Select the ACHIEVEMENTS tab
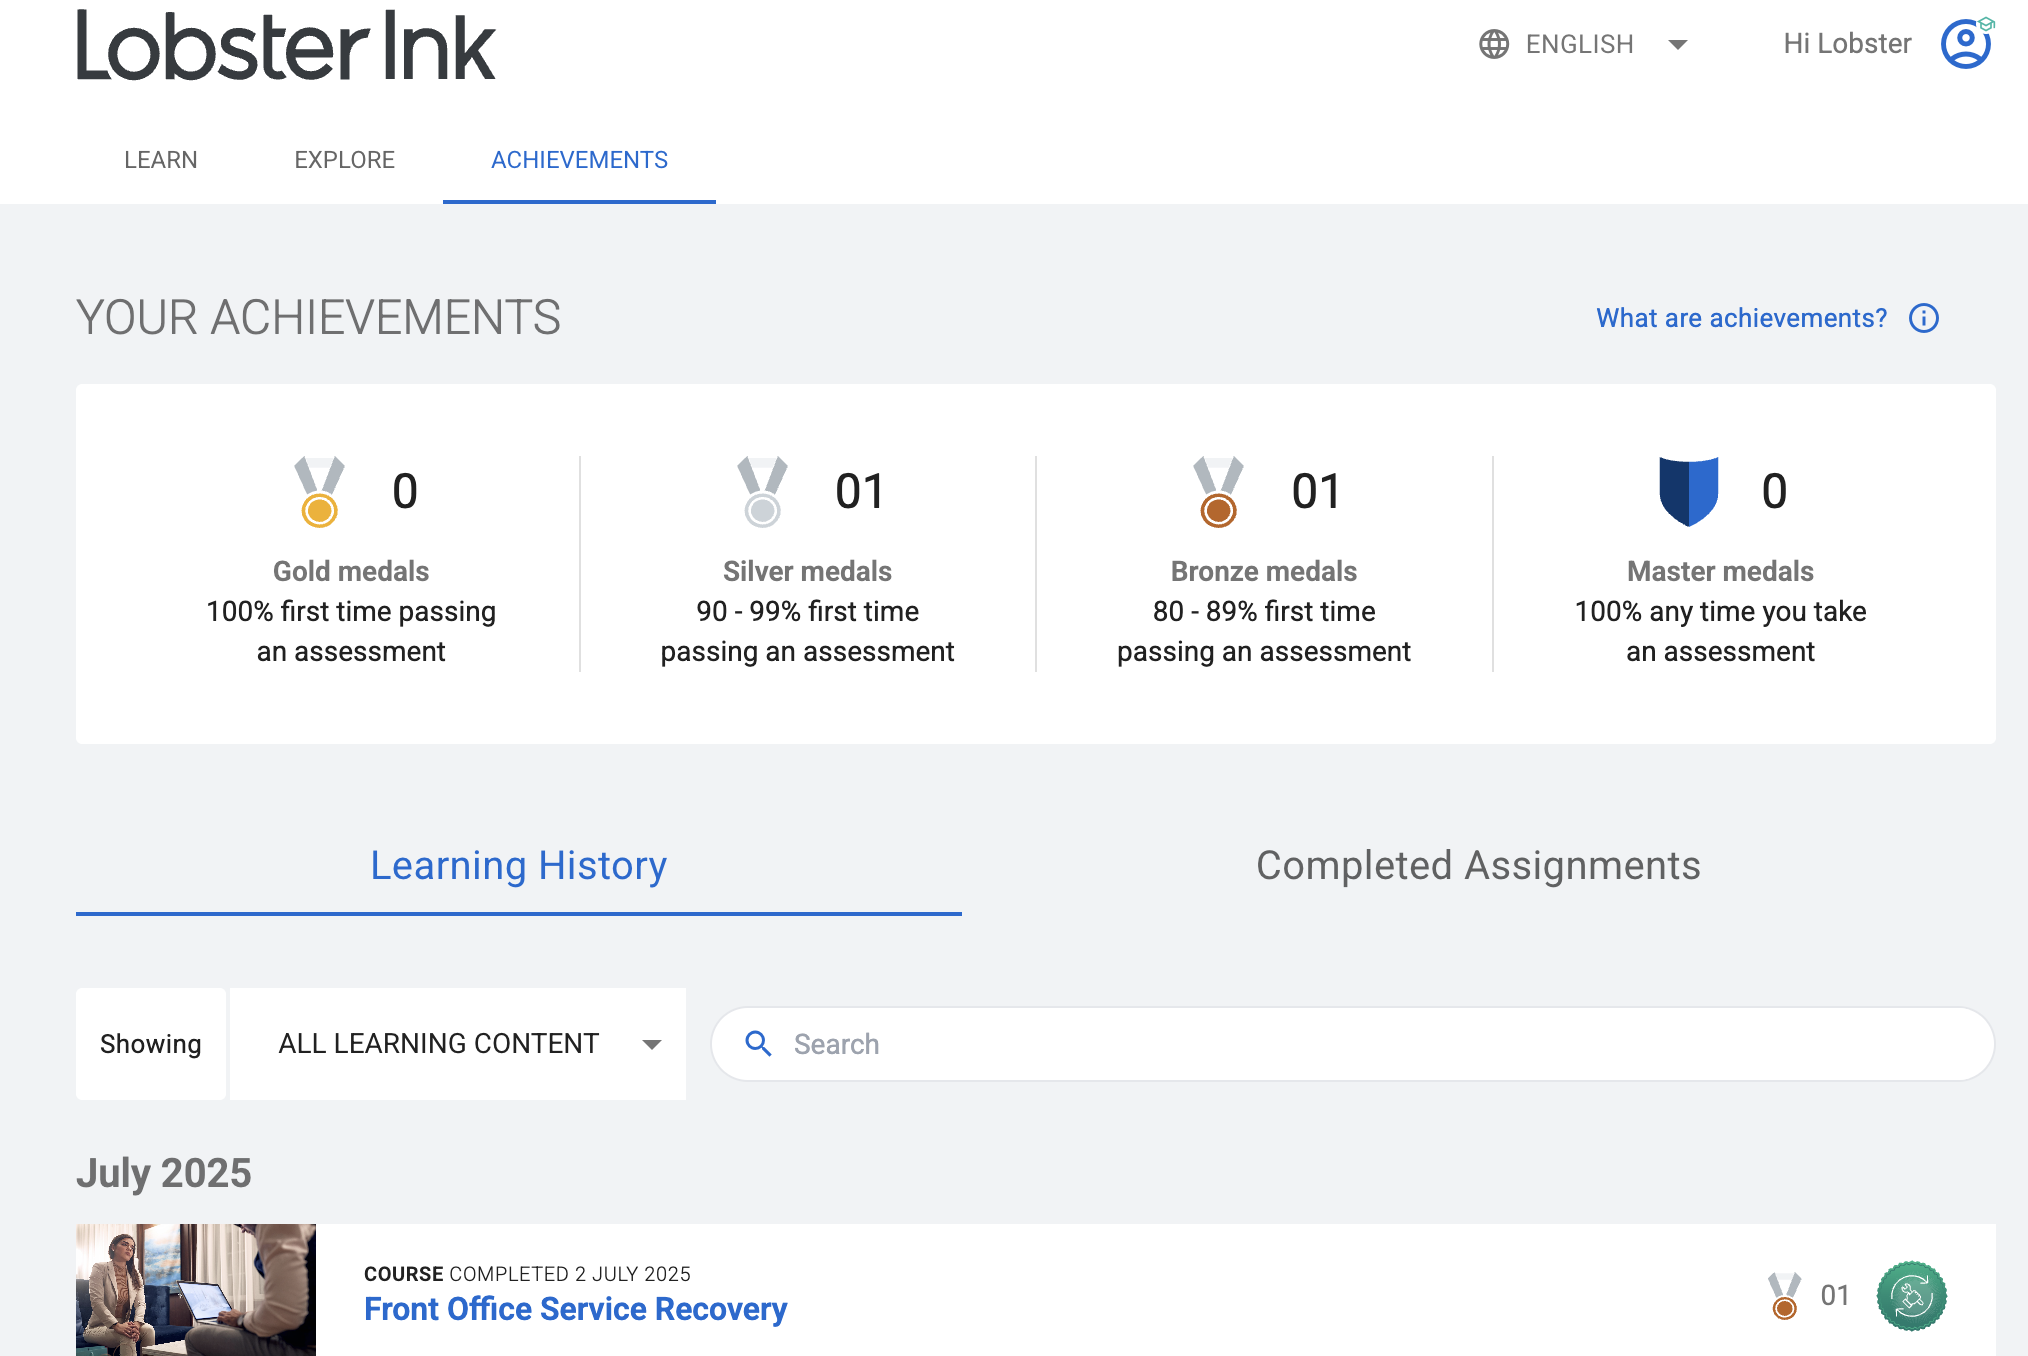2028x1356 pixels. [x=579, y=160]
